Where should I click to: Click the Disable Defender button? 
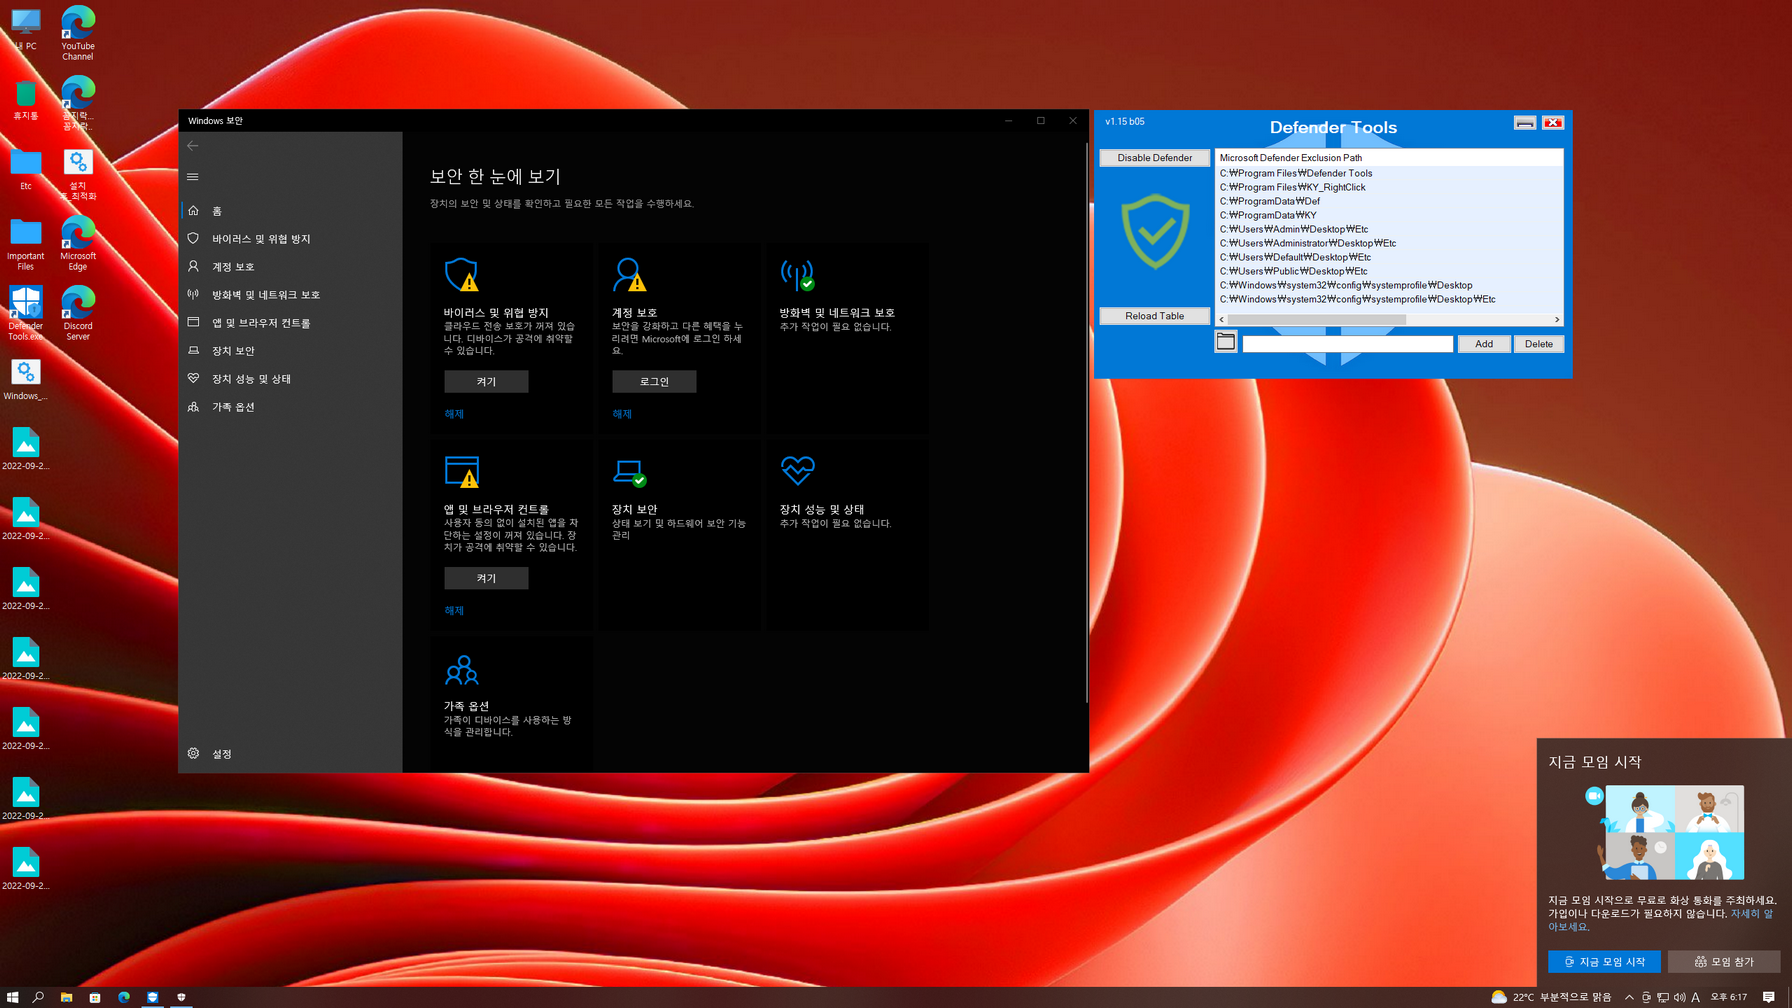tap(1155, 158)
